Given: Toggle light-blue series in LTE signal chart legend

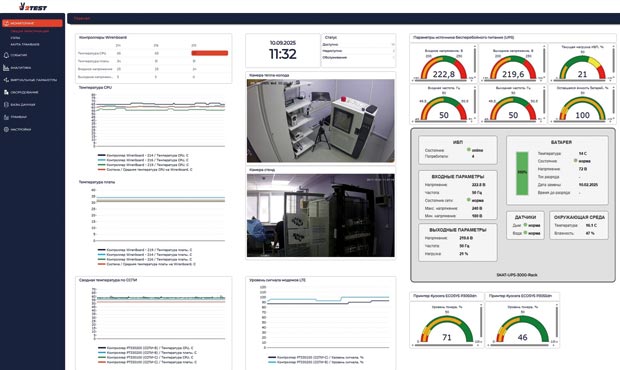Looking at the screenshot, I should pos(316,362).
